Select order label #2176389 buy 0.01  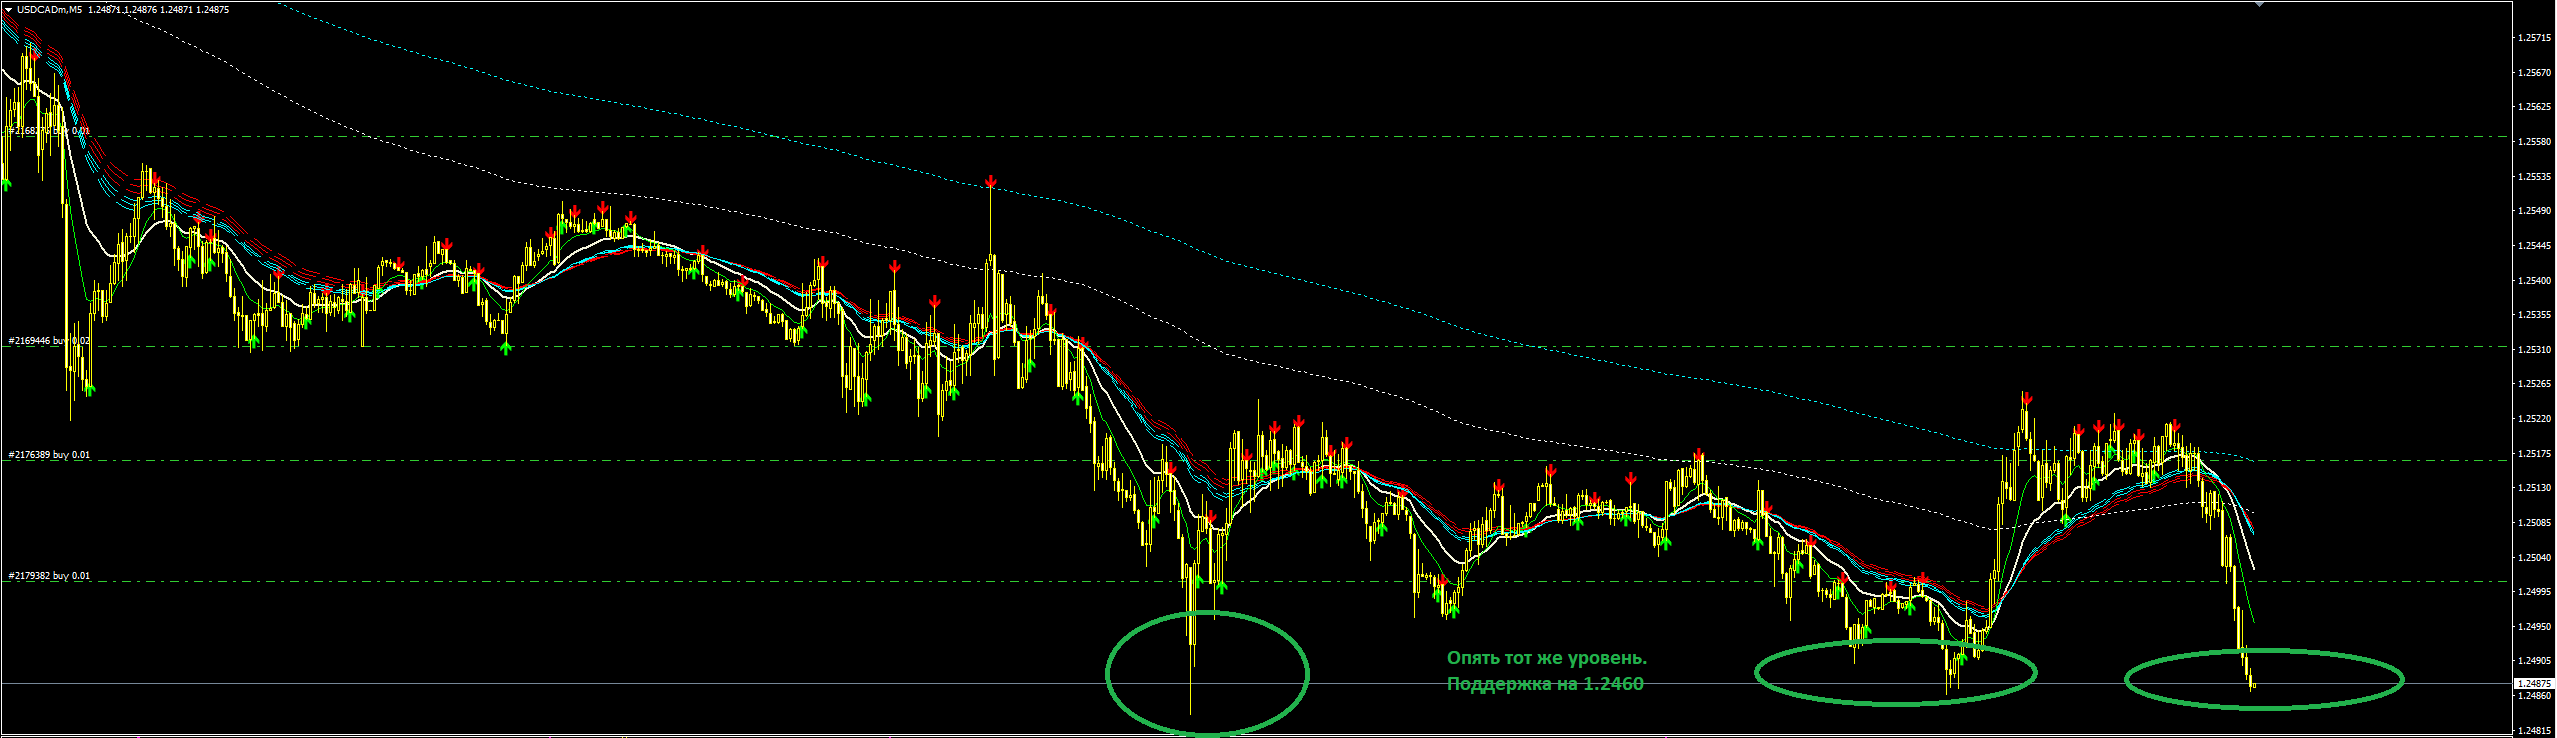(x=49, y=455)
